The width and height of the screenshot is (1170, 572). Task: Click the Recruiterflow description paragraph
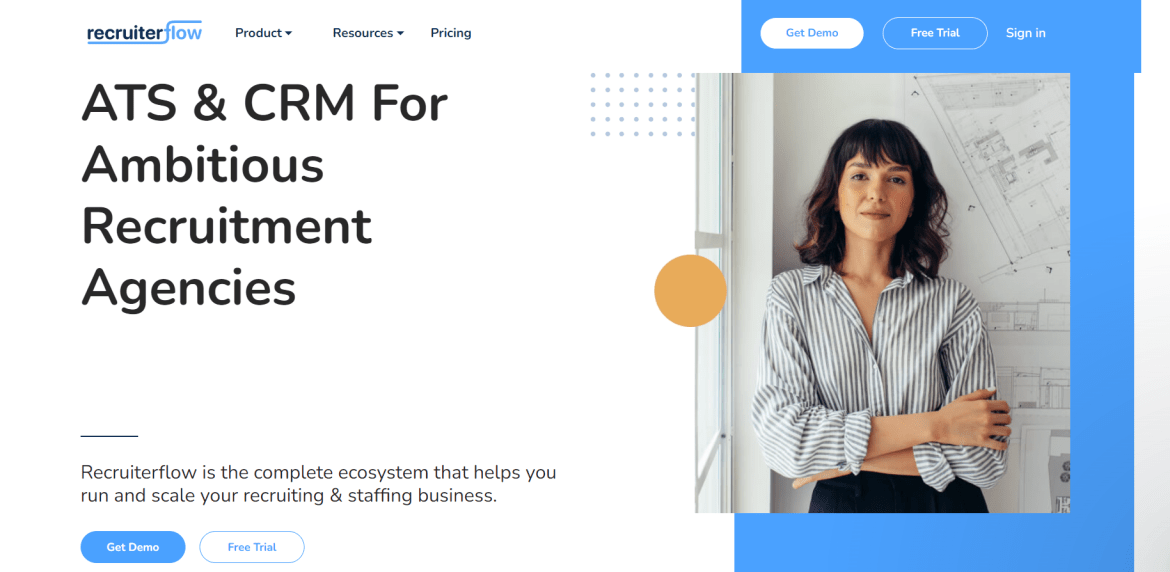click(319, 484)
